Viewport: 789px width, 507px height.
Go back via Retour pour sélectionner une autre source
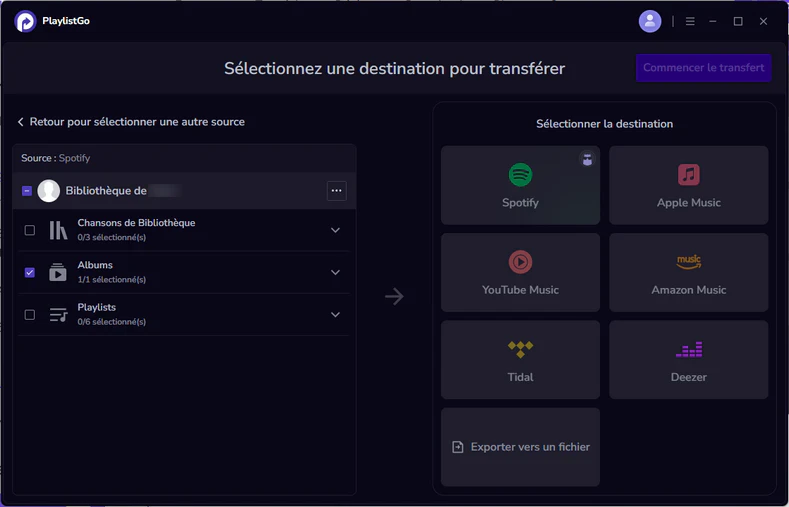pos(131,122)
